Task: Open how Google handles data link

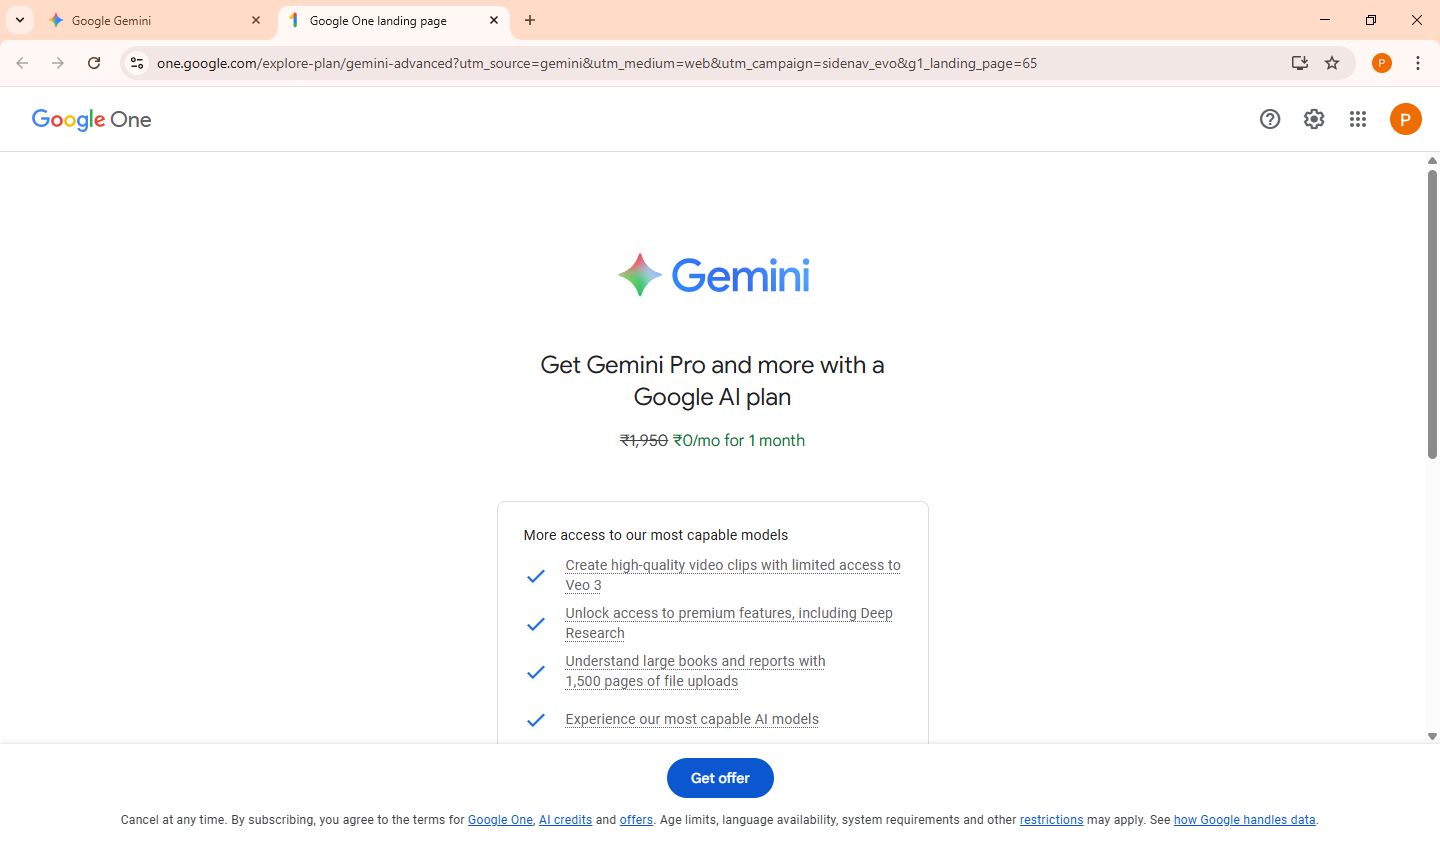Action: [1244, 820]
